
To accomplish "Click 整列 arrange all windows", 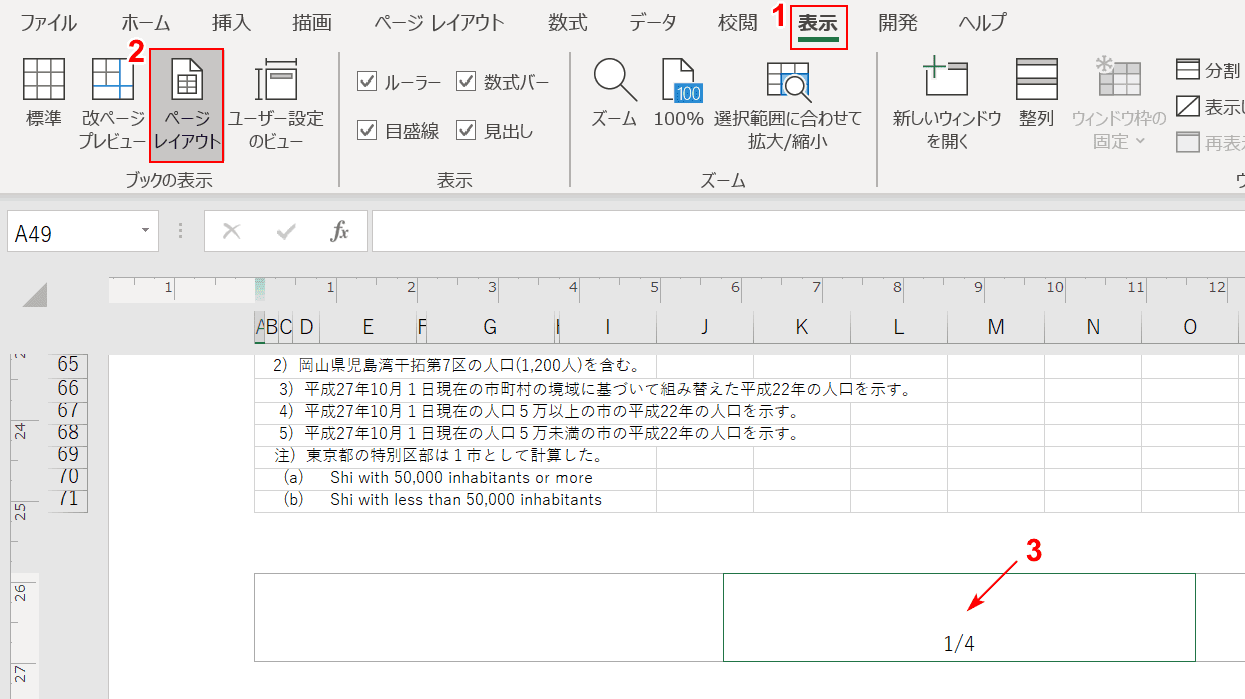I will [x=1037, y=93].
